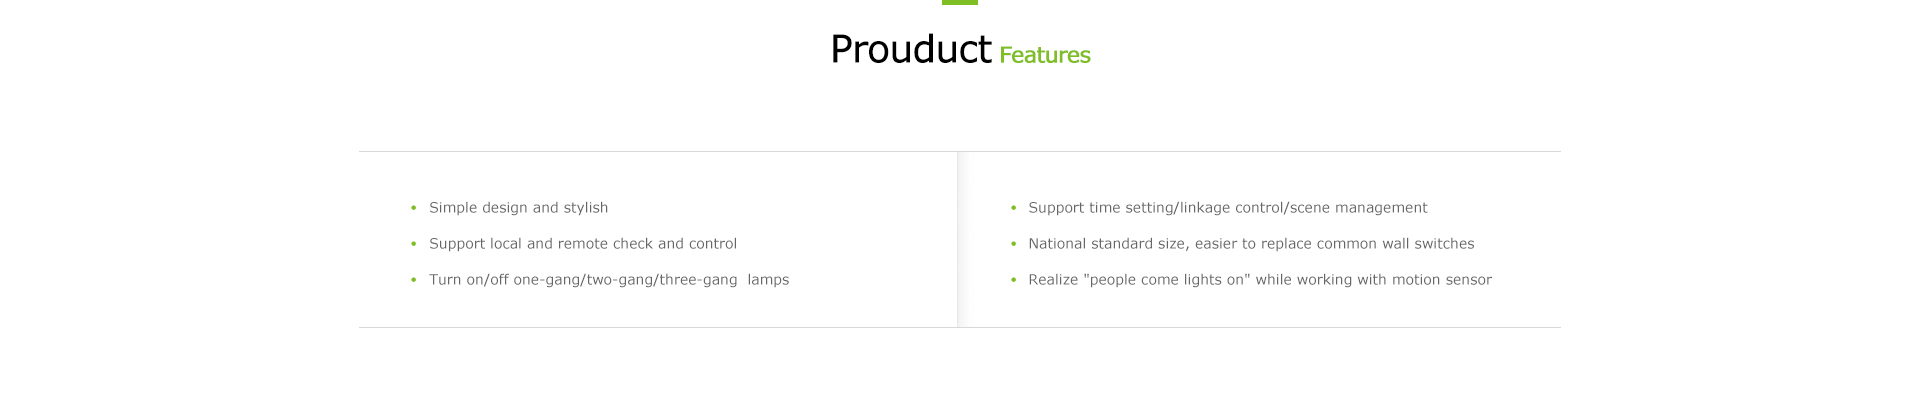Click green bullet before 'Simple design and stylish'
Viewport: 1920px width, 408px height.
pos(413,208)
